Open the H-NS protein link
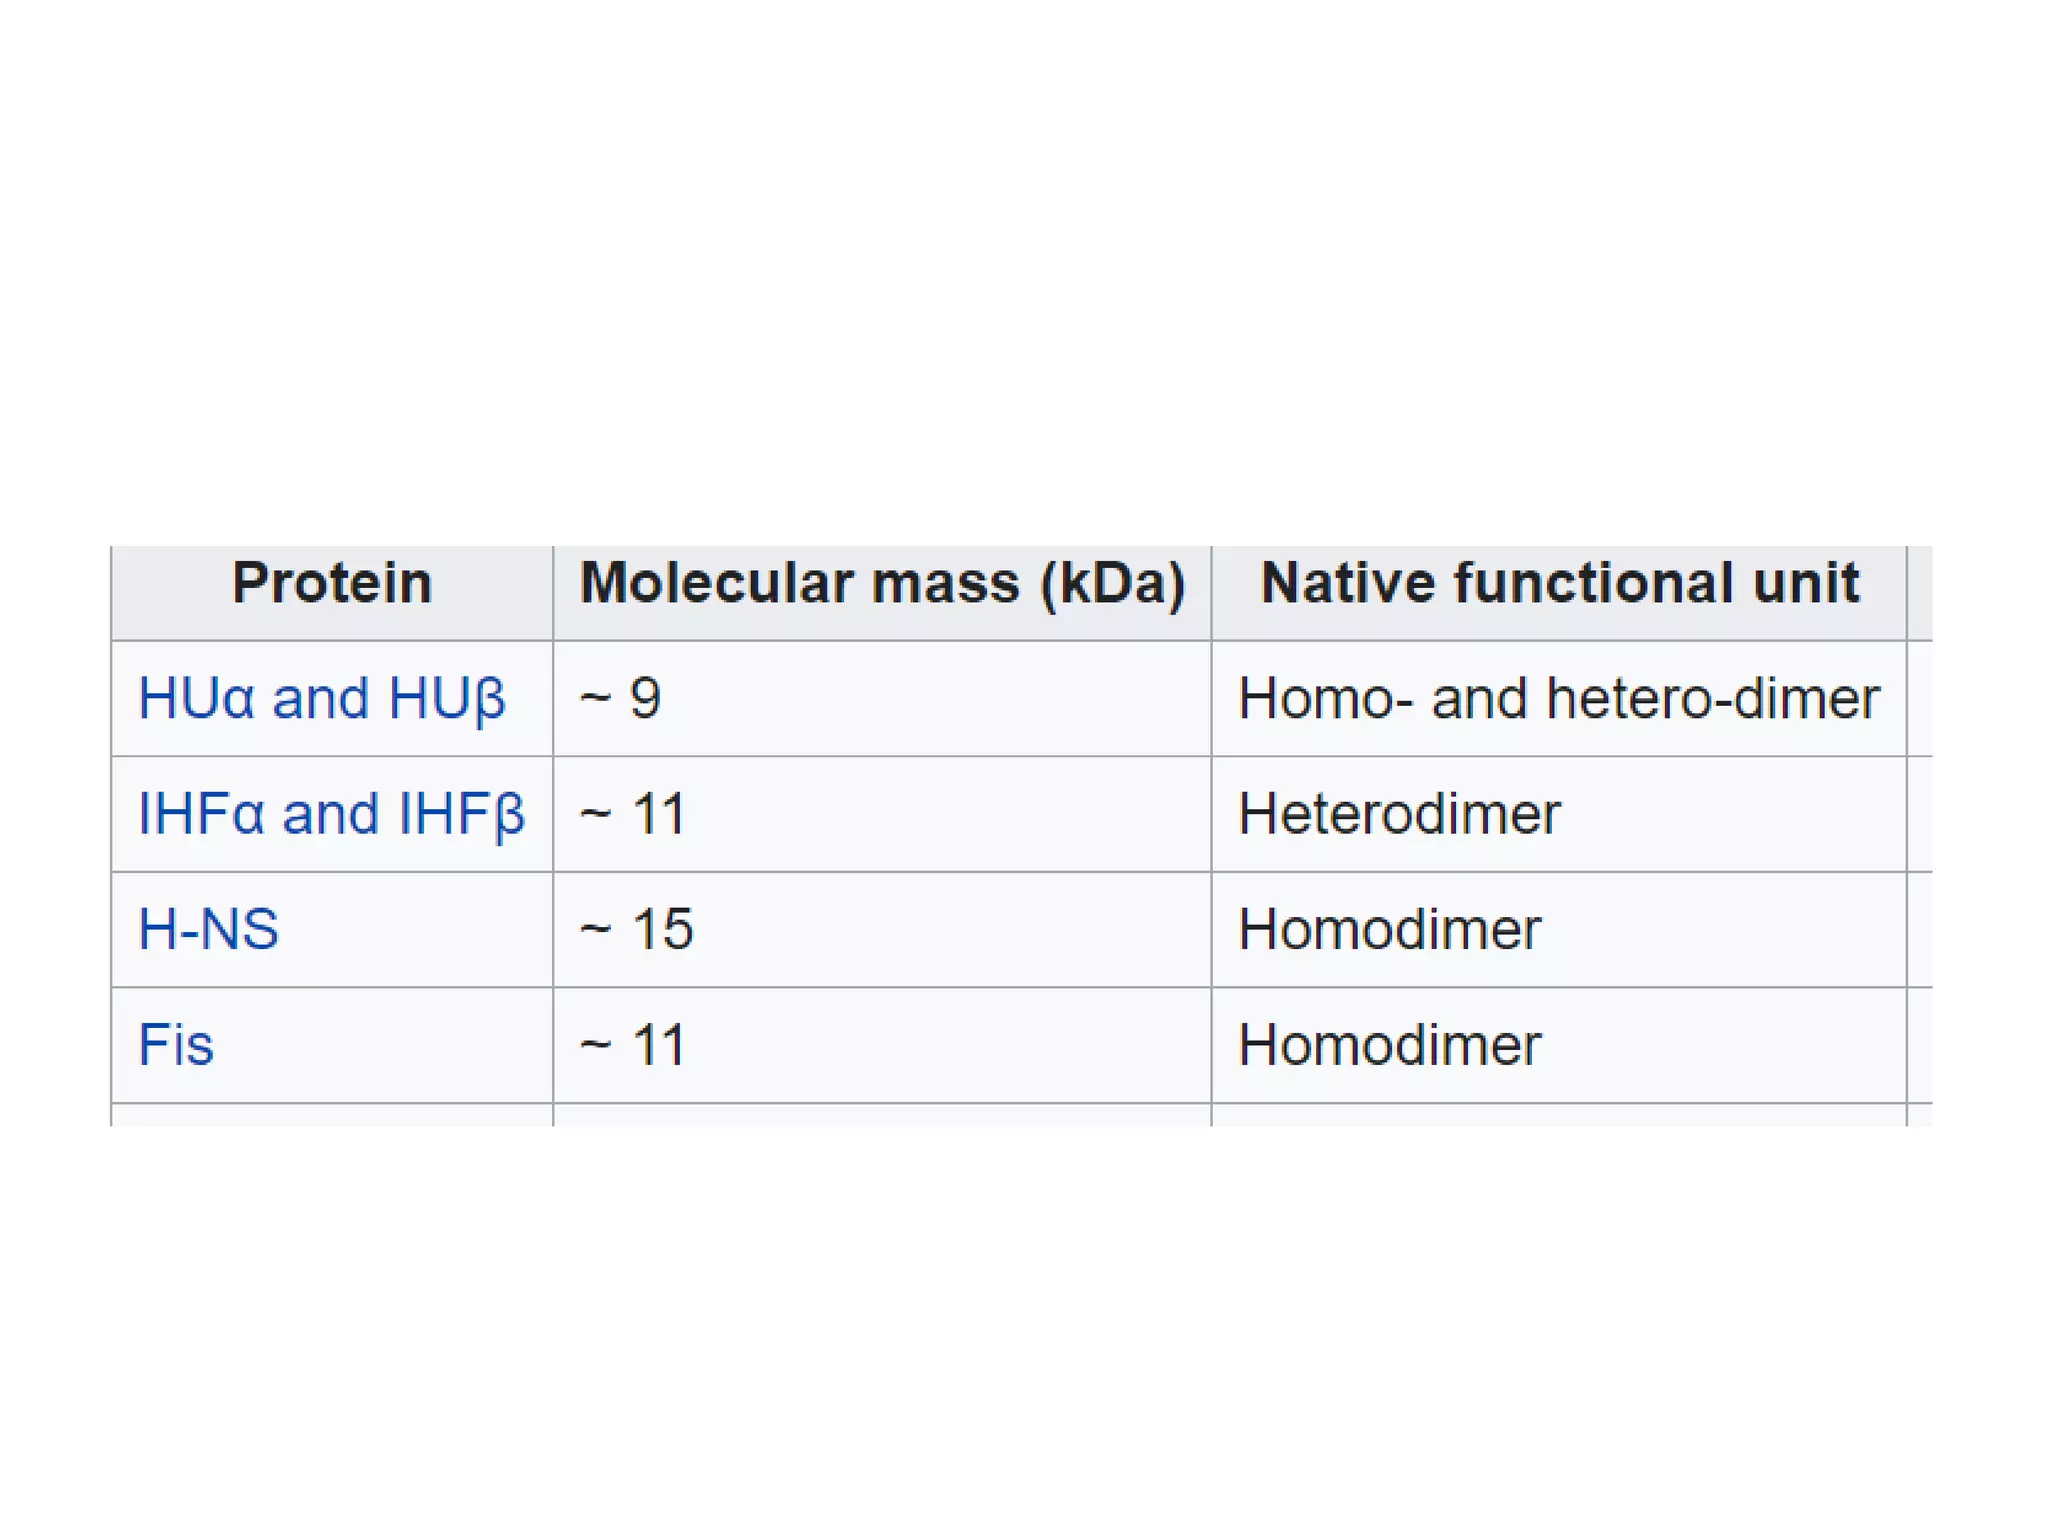 [x=208, y=929]
